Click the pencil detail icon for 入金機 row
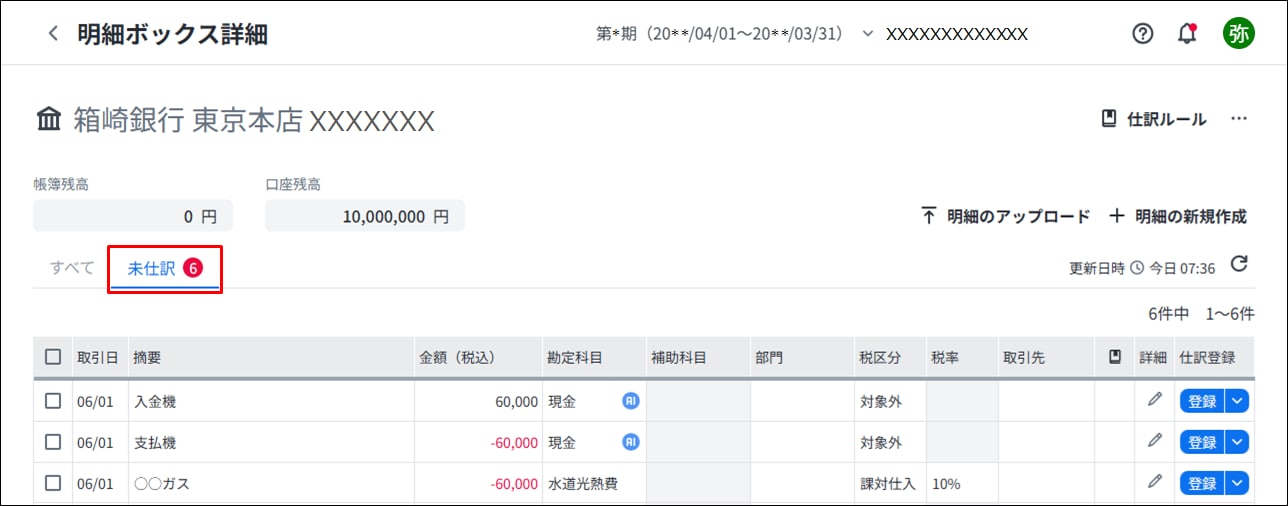 click(1155, 400)
